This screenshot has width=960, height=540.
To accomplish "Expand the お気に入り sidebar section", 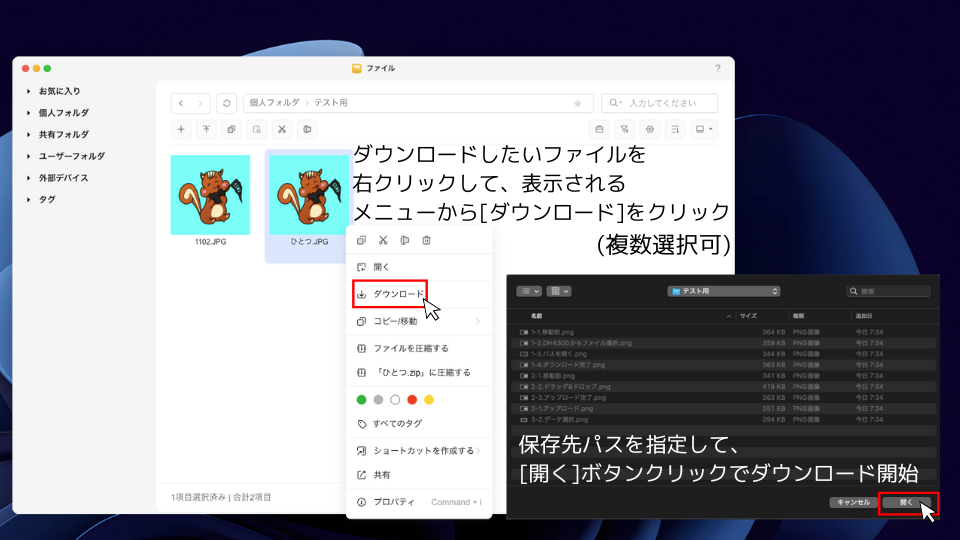I will coord(29,91).
